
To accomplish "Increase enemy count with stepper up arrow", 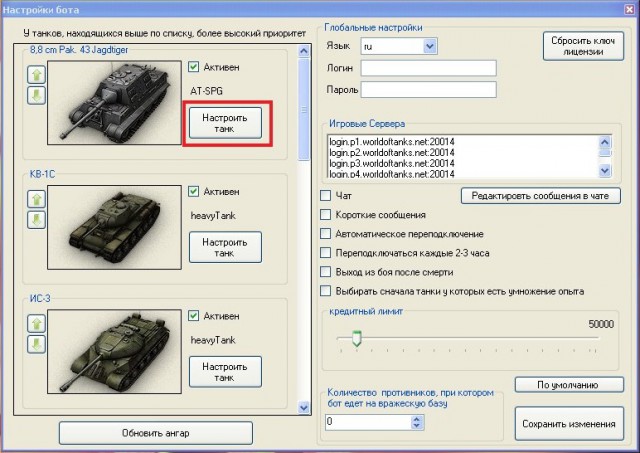I will 417,418.
